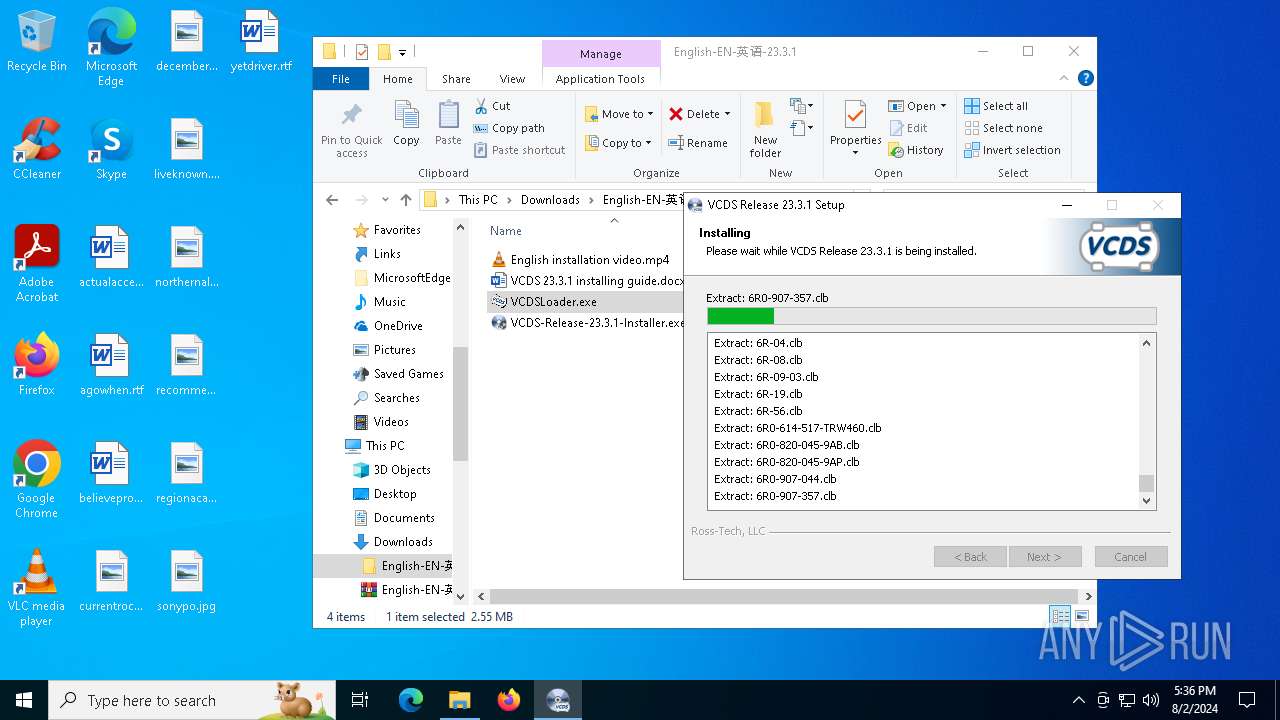
Task: Open the File menu tab
Action: [341, 79]
